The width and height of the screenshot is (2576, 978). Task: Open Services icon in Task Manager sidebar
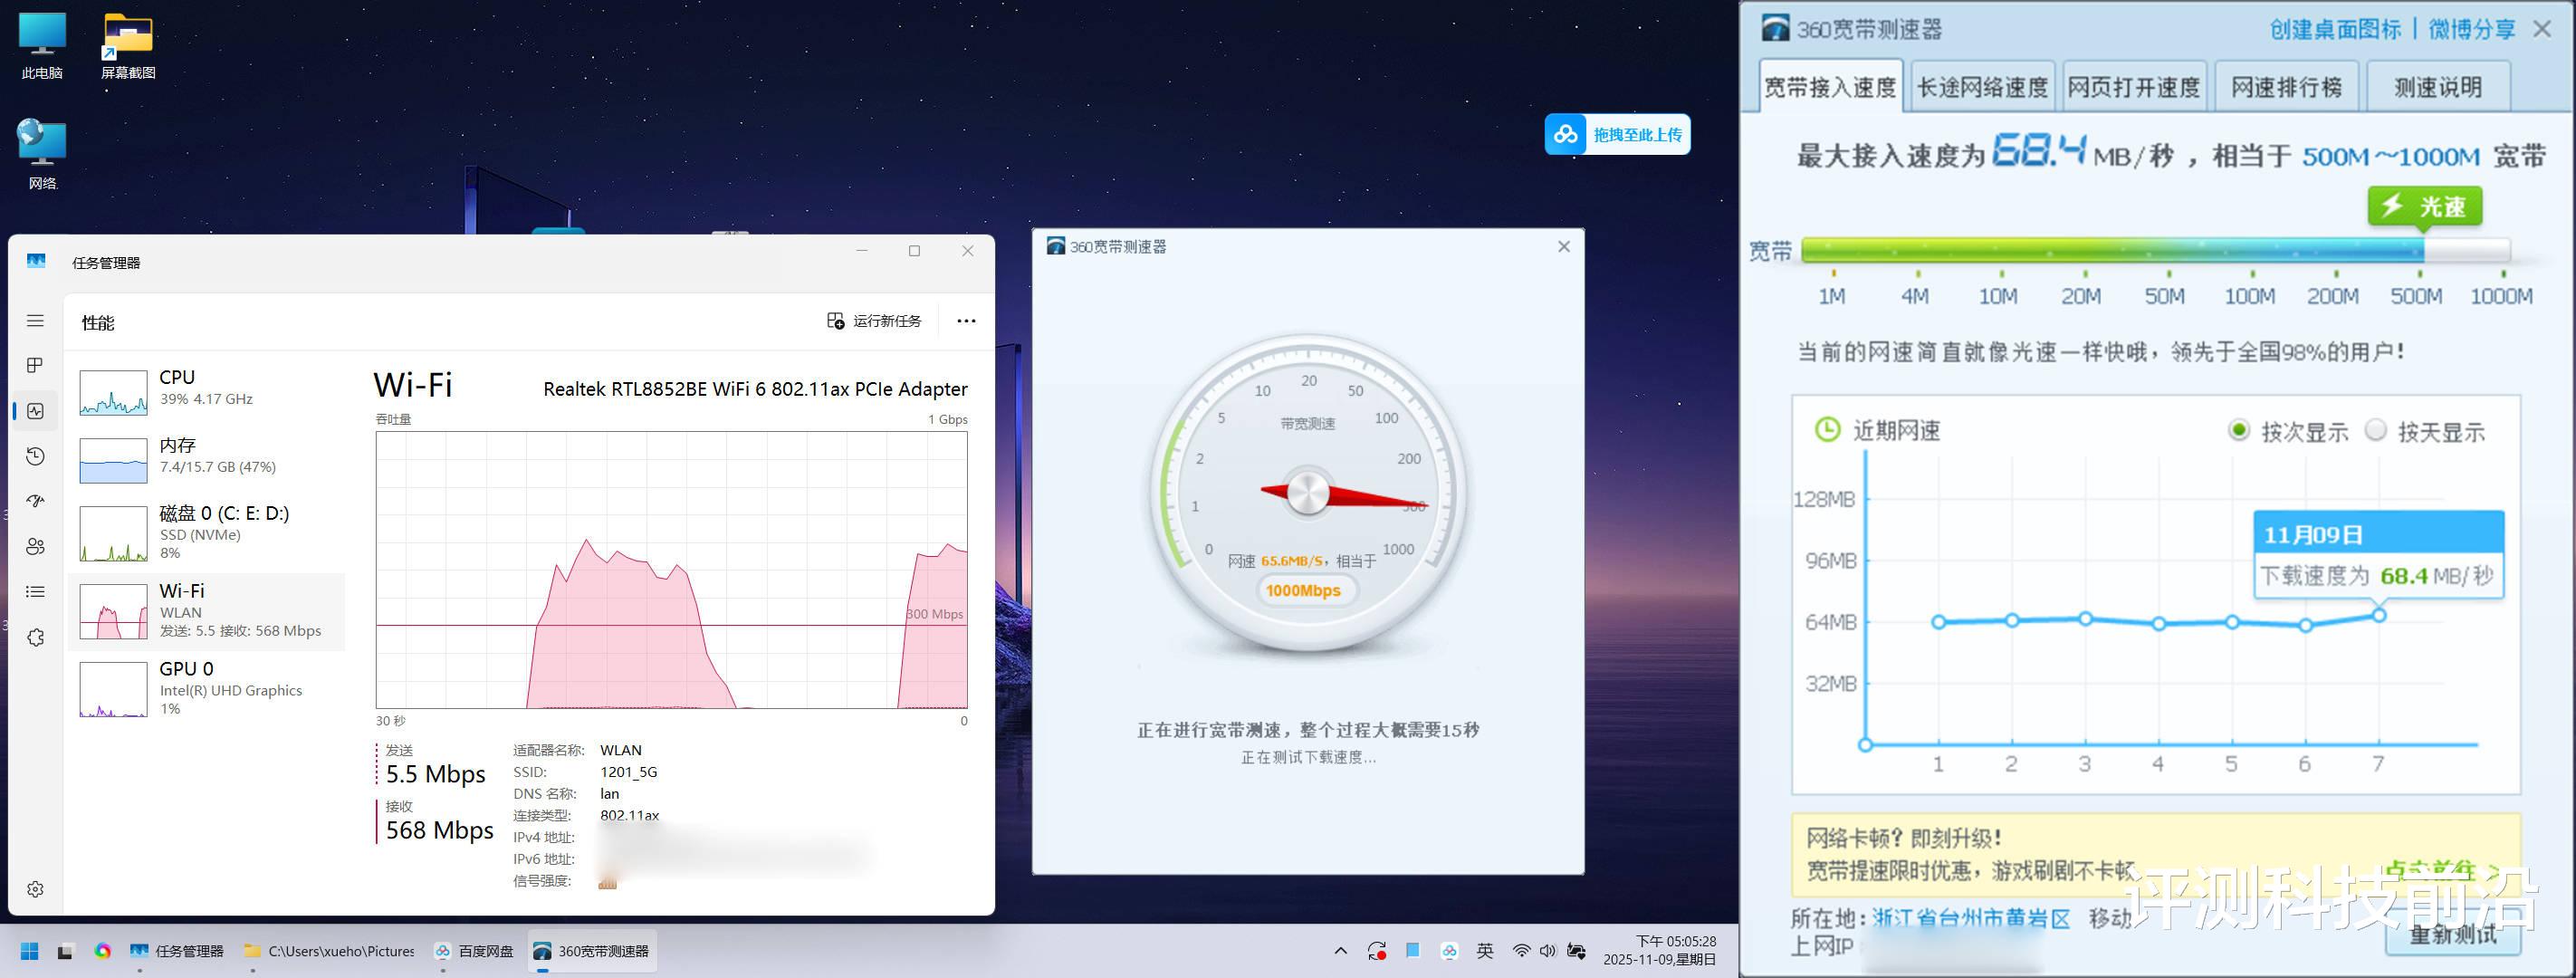pos(35,637)
